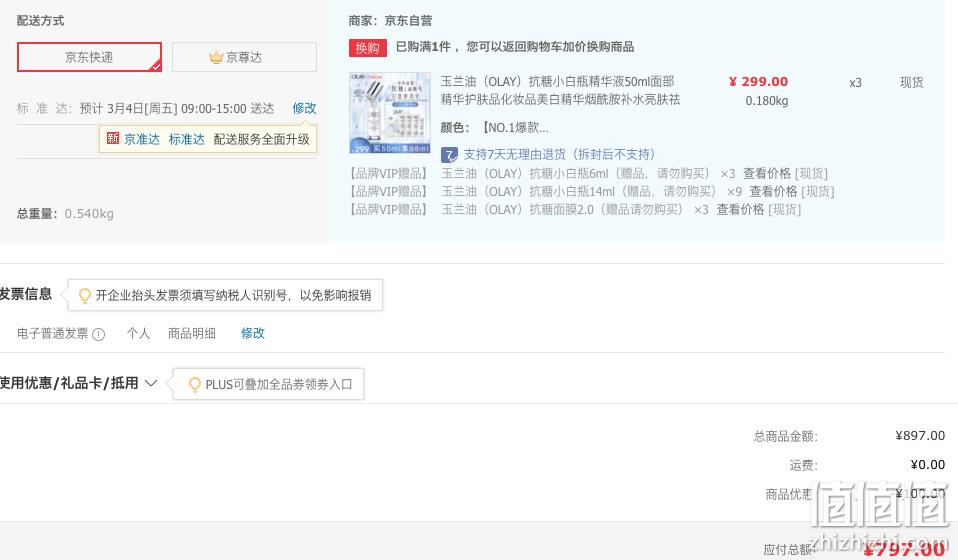Click the 7-day return badge icon

(449, 155)
